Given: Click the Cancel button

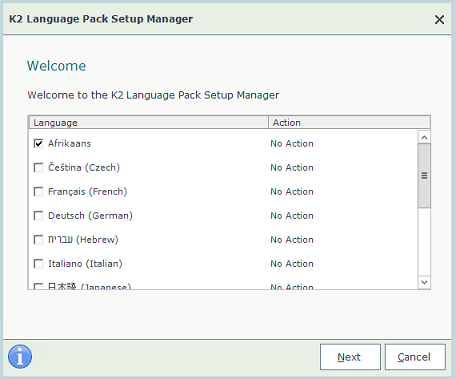Looking at the screenshot, I should (415, 357).
